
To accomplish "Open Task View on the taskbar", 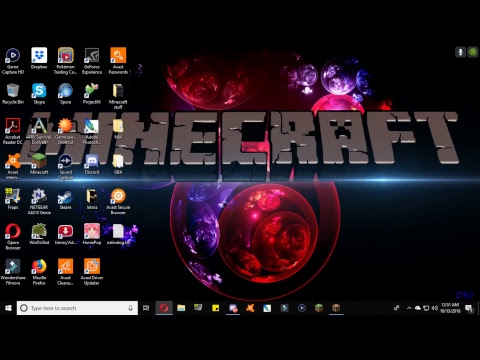I will tap(146, 308).
